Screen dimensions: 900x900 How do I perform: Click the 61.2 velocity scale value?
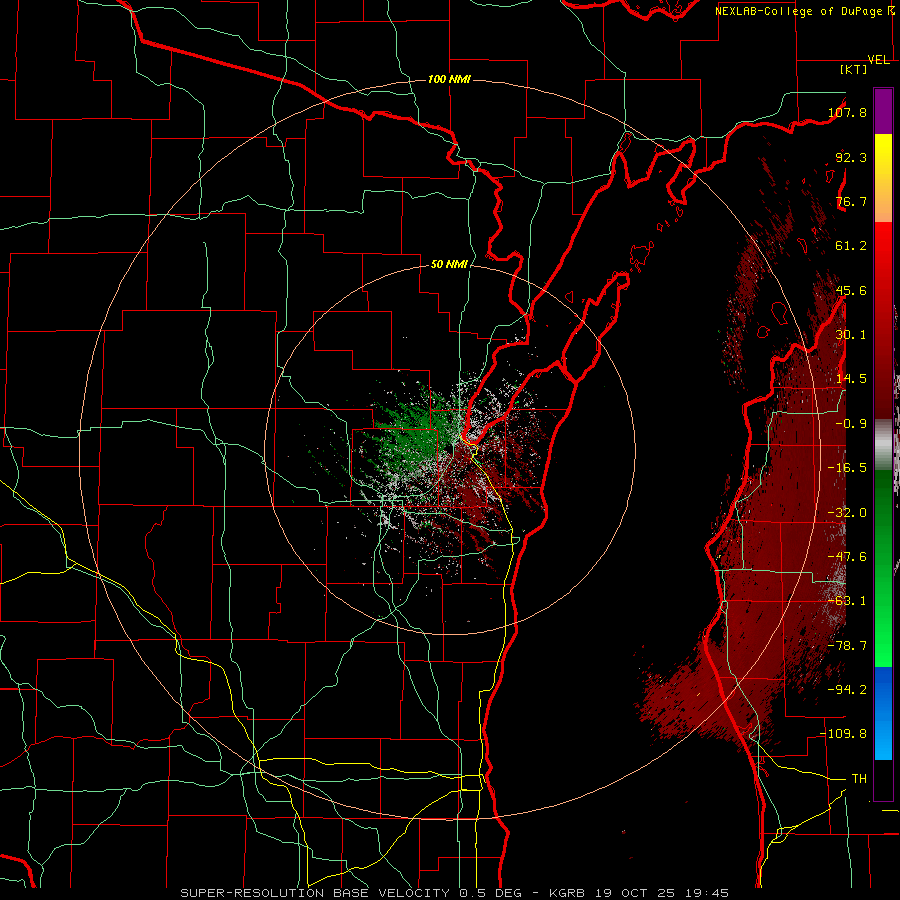(851, 246)
